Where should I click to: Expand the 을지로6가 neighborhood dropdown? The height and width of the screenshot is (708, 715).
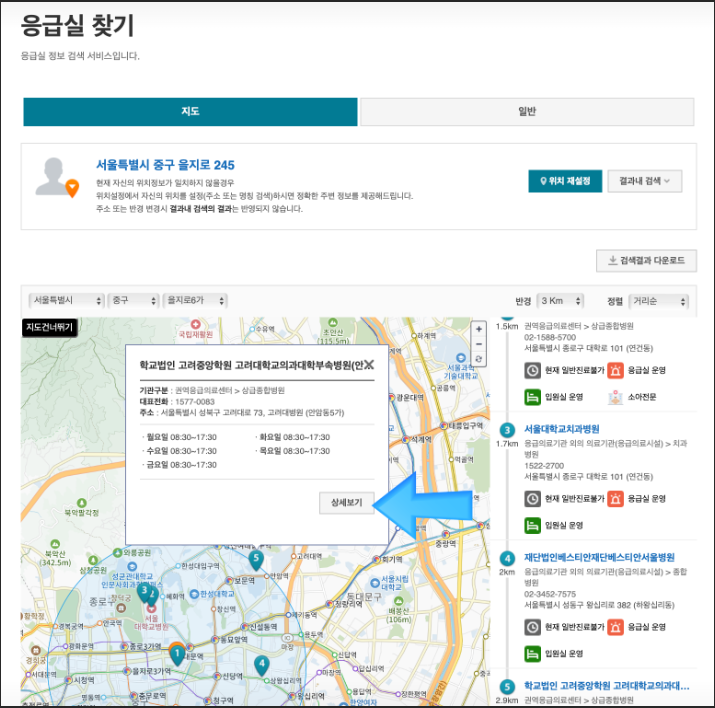click(x=196, y=300)
